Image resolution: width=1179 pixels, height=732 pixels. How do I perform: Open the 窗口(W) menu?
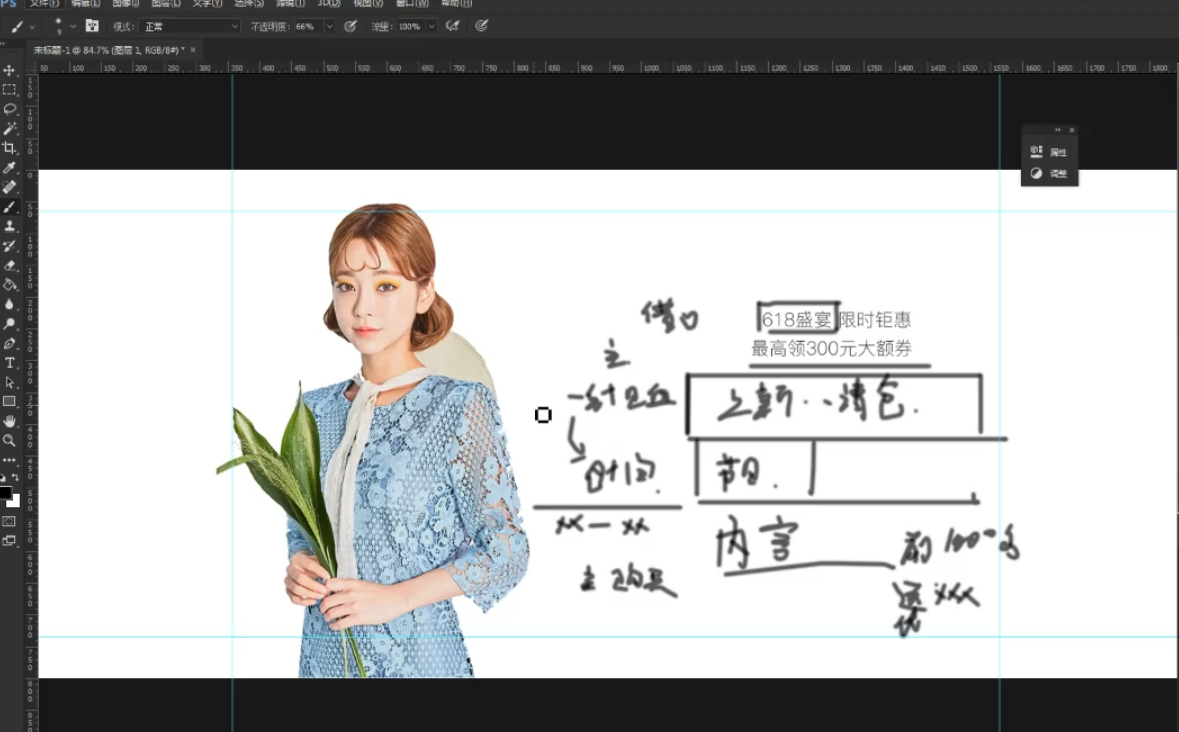[412, 4]
